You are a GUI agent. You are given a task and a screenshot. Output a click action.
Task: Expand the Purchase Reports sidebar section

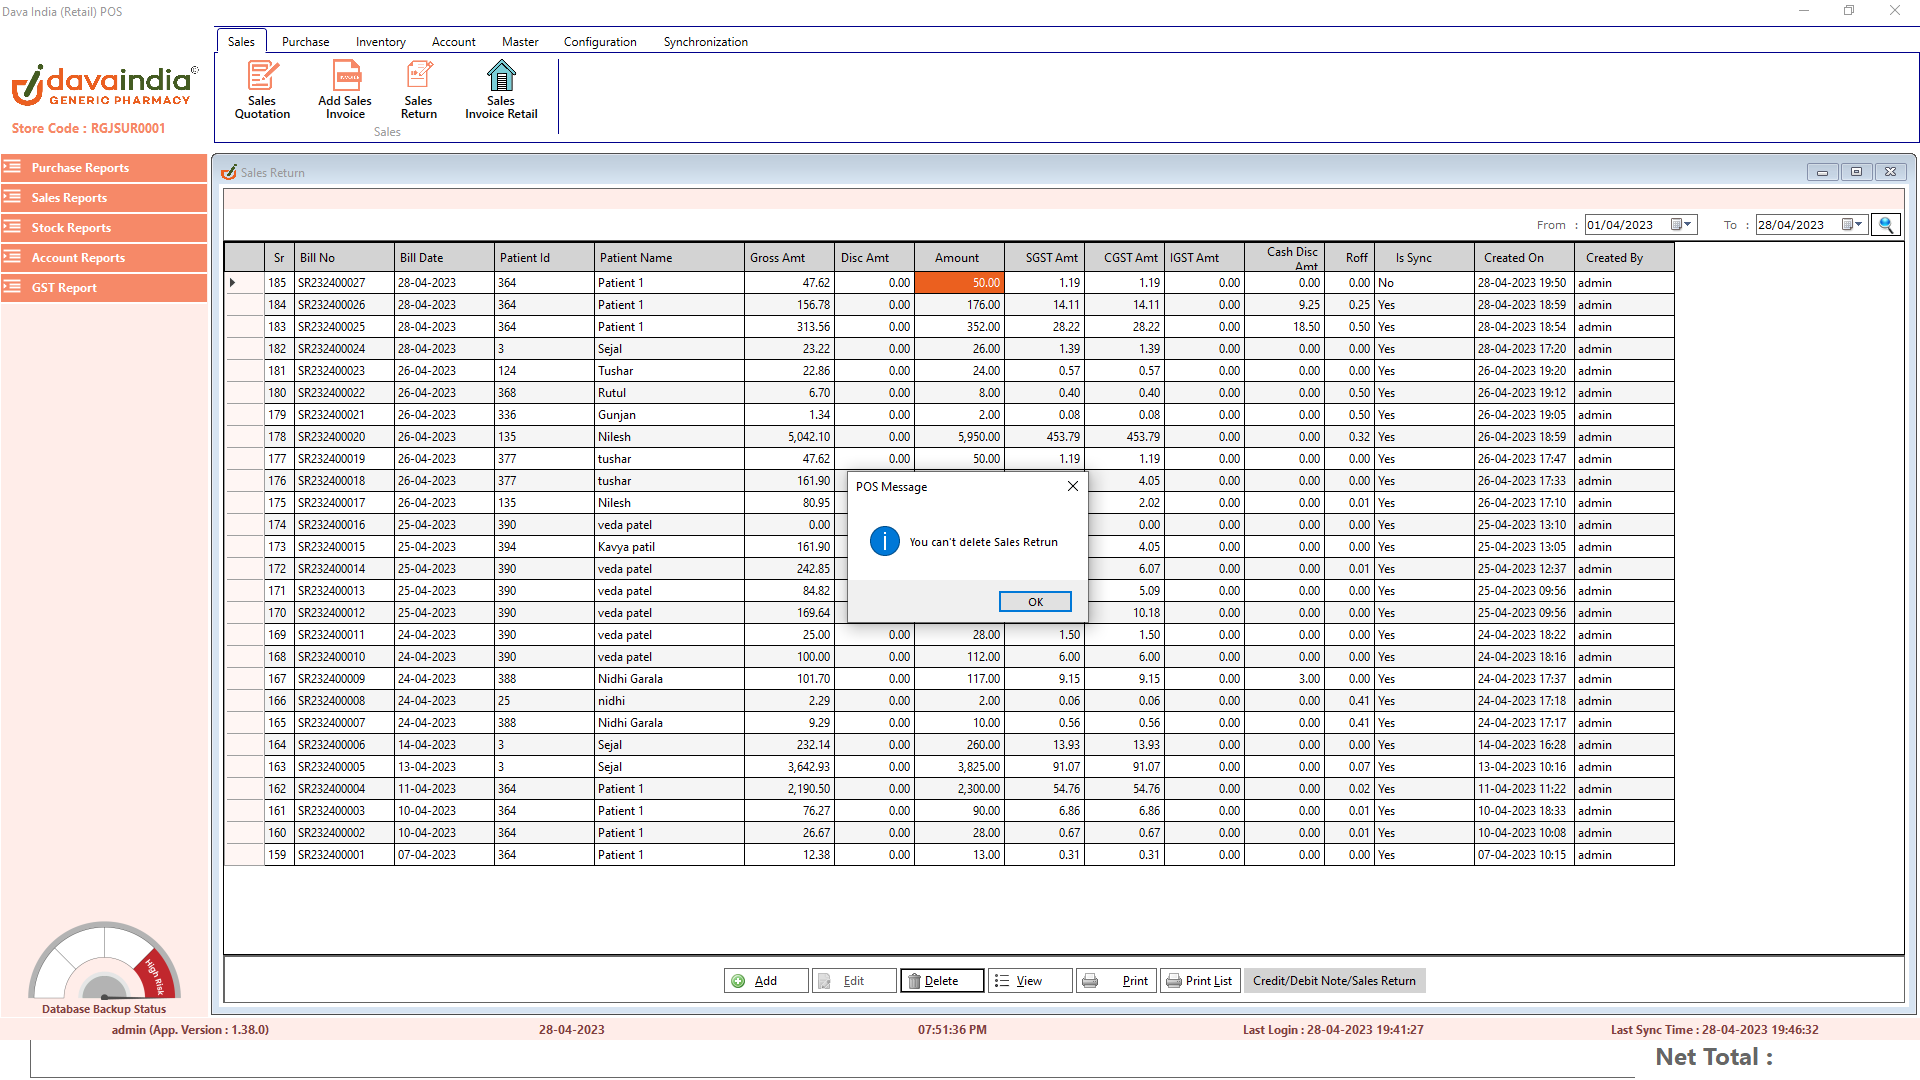(104, 168)
